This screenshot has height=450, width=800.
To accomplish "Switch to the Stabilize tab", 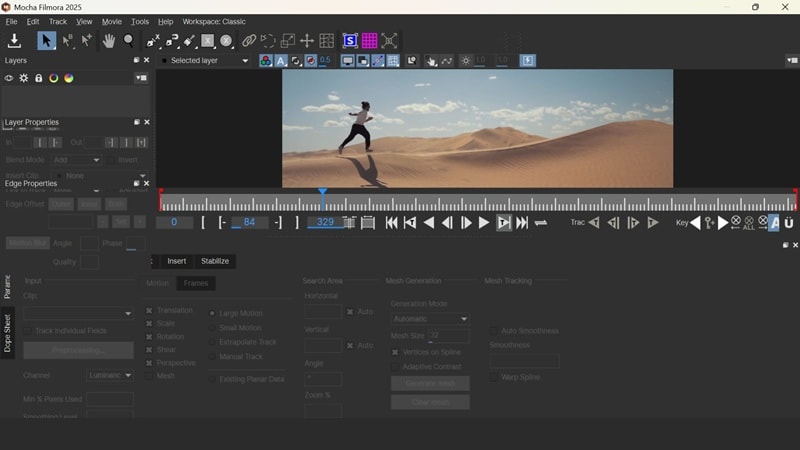I will point(215,261).
